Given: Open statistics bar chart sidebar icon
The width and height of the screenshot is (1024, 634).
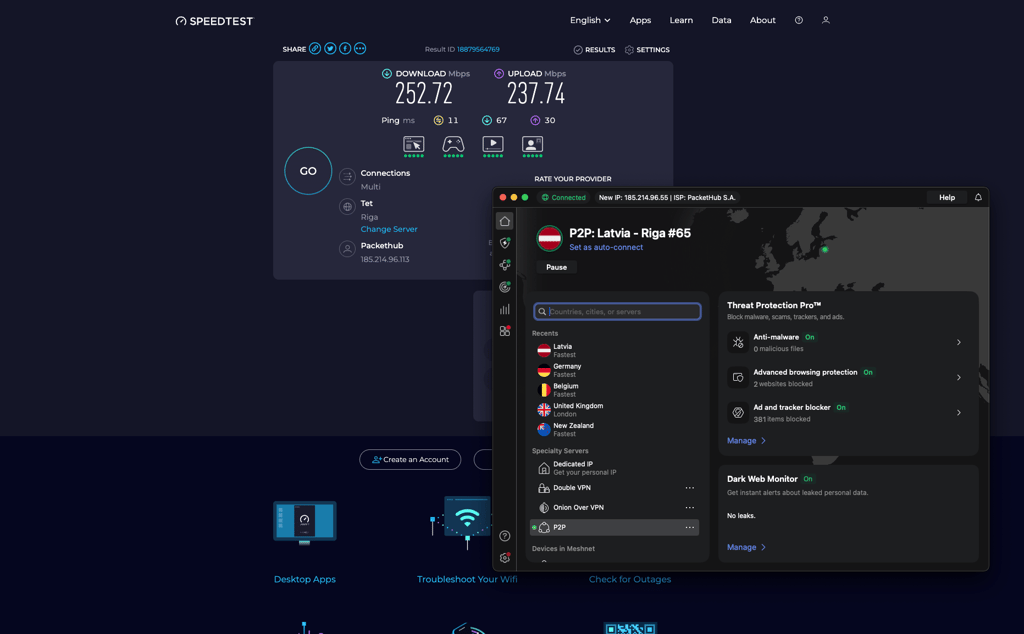Looking at the screenshot, I should [505, 309].
